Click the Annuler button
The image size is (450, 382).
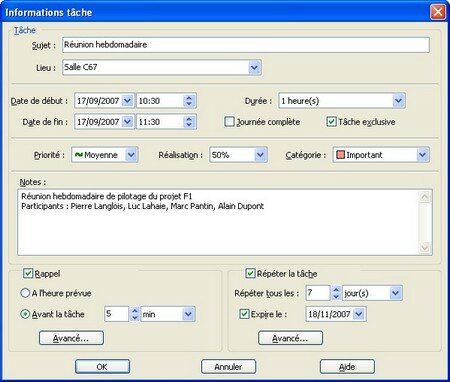pyautogui.click(x=228, y=367)
